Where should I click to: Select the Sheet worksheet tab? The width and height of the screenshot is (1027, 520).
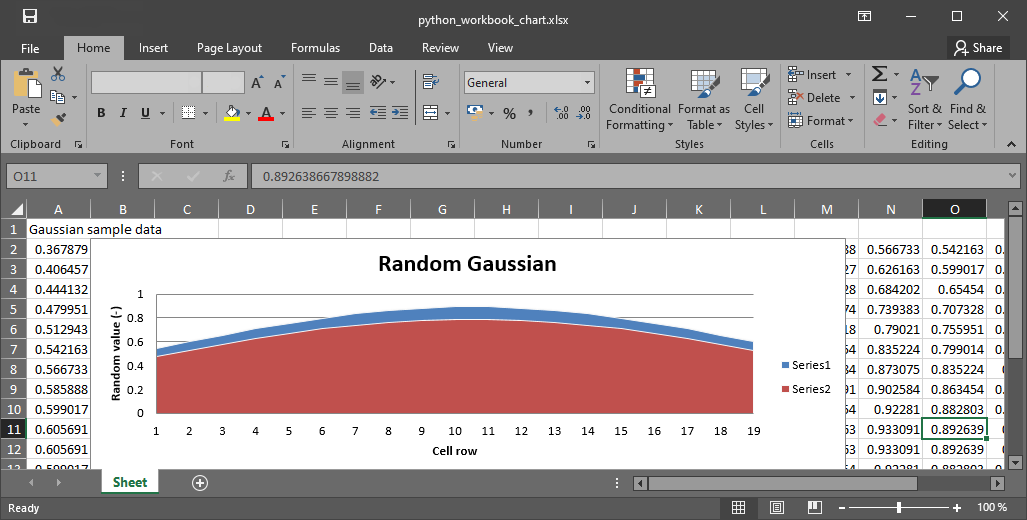point(130,482)
